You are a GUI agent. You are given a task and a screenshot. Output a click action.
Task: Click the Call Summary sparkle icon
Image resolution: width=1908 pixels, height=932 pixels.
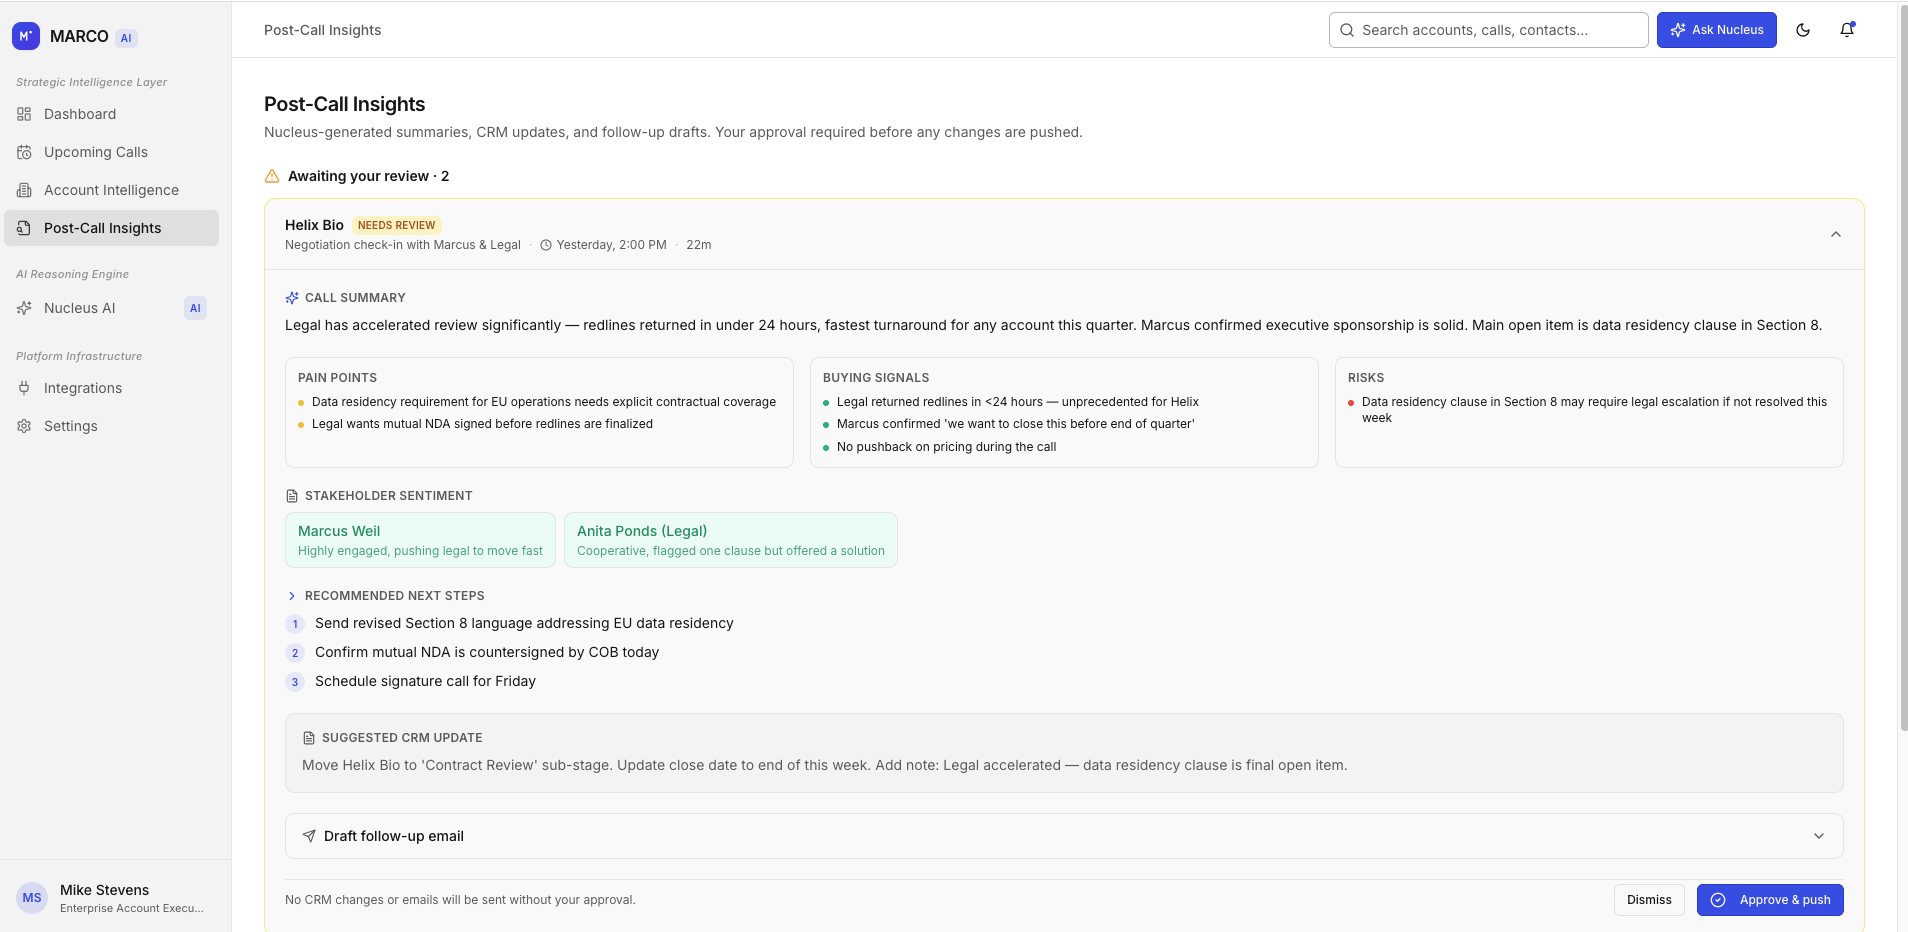pos(292,298)
